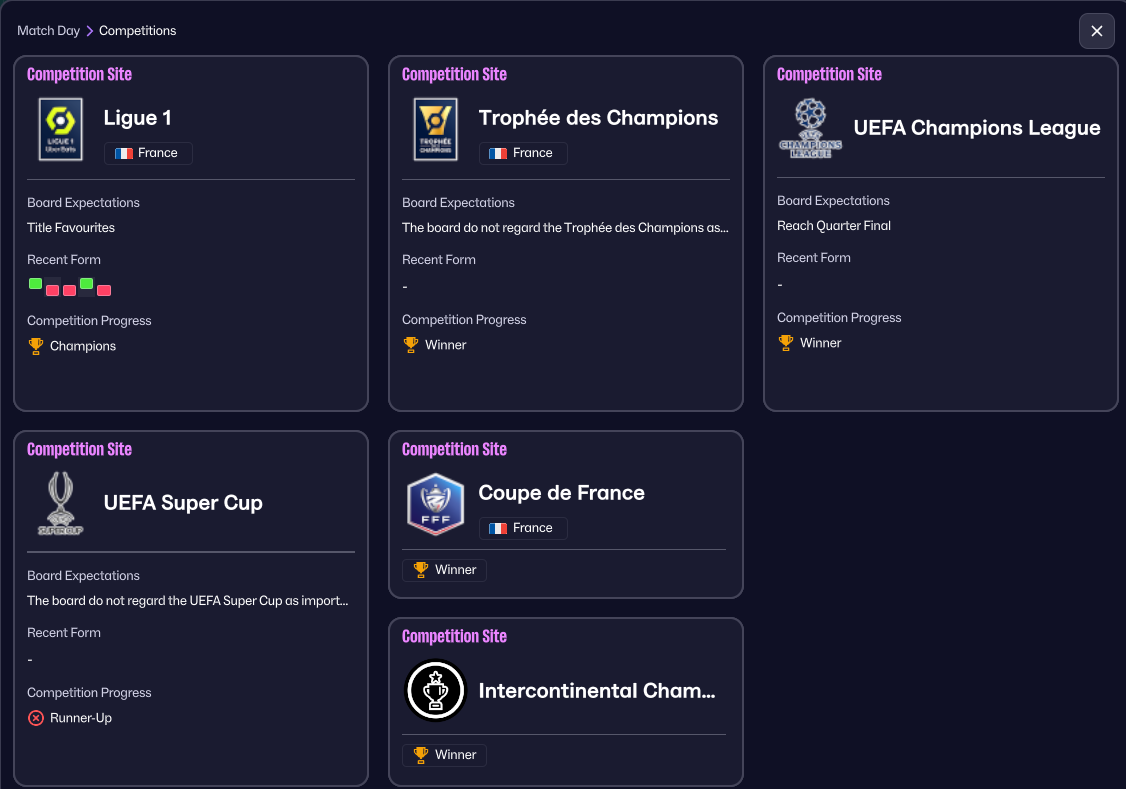Image resolution: width=1126 pixels, height=789 pixels.
Task: Click France tag under Trophée des Champions
Action: pos(523,153)
